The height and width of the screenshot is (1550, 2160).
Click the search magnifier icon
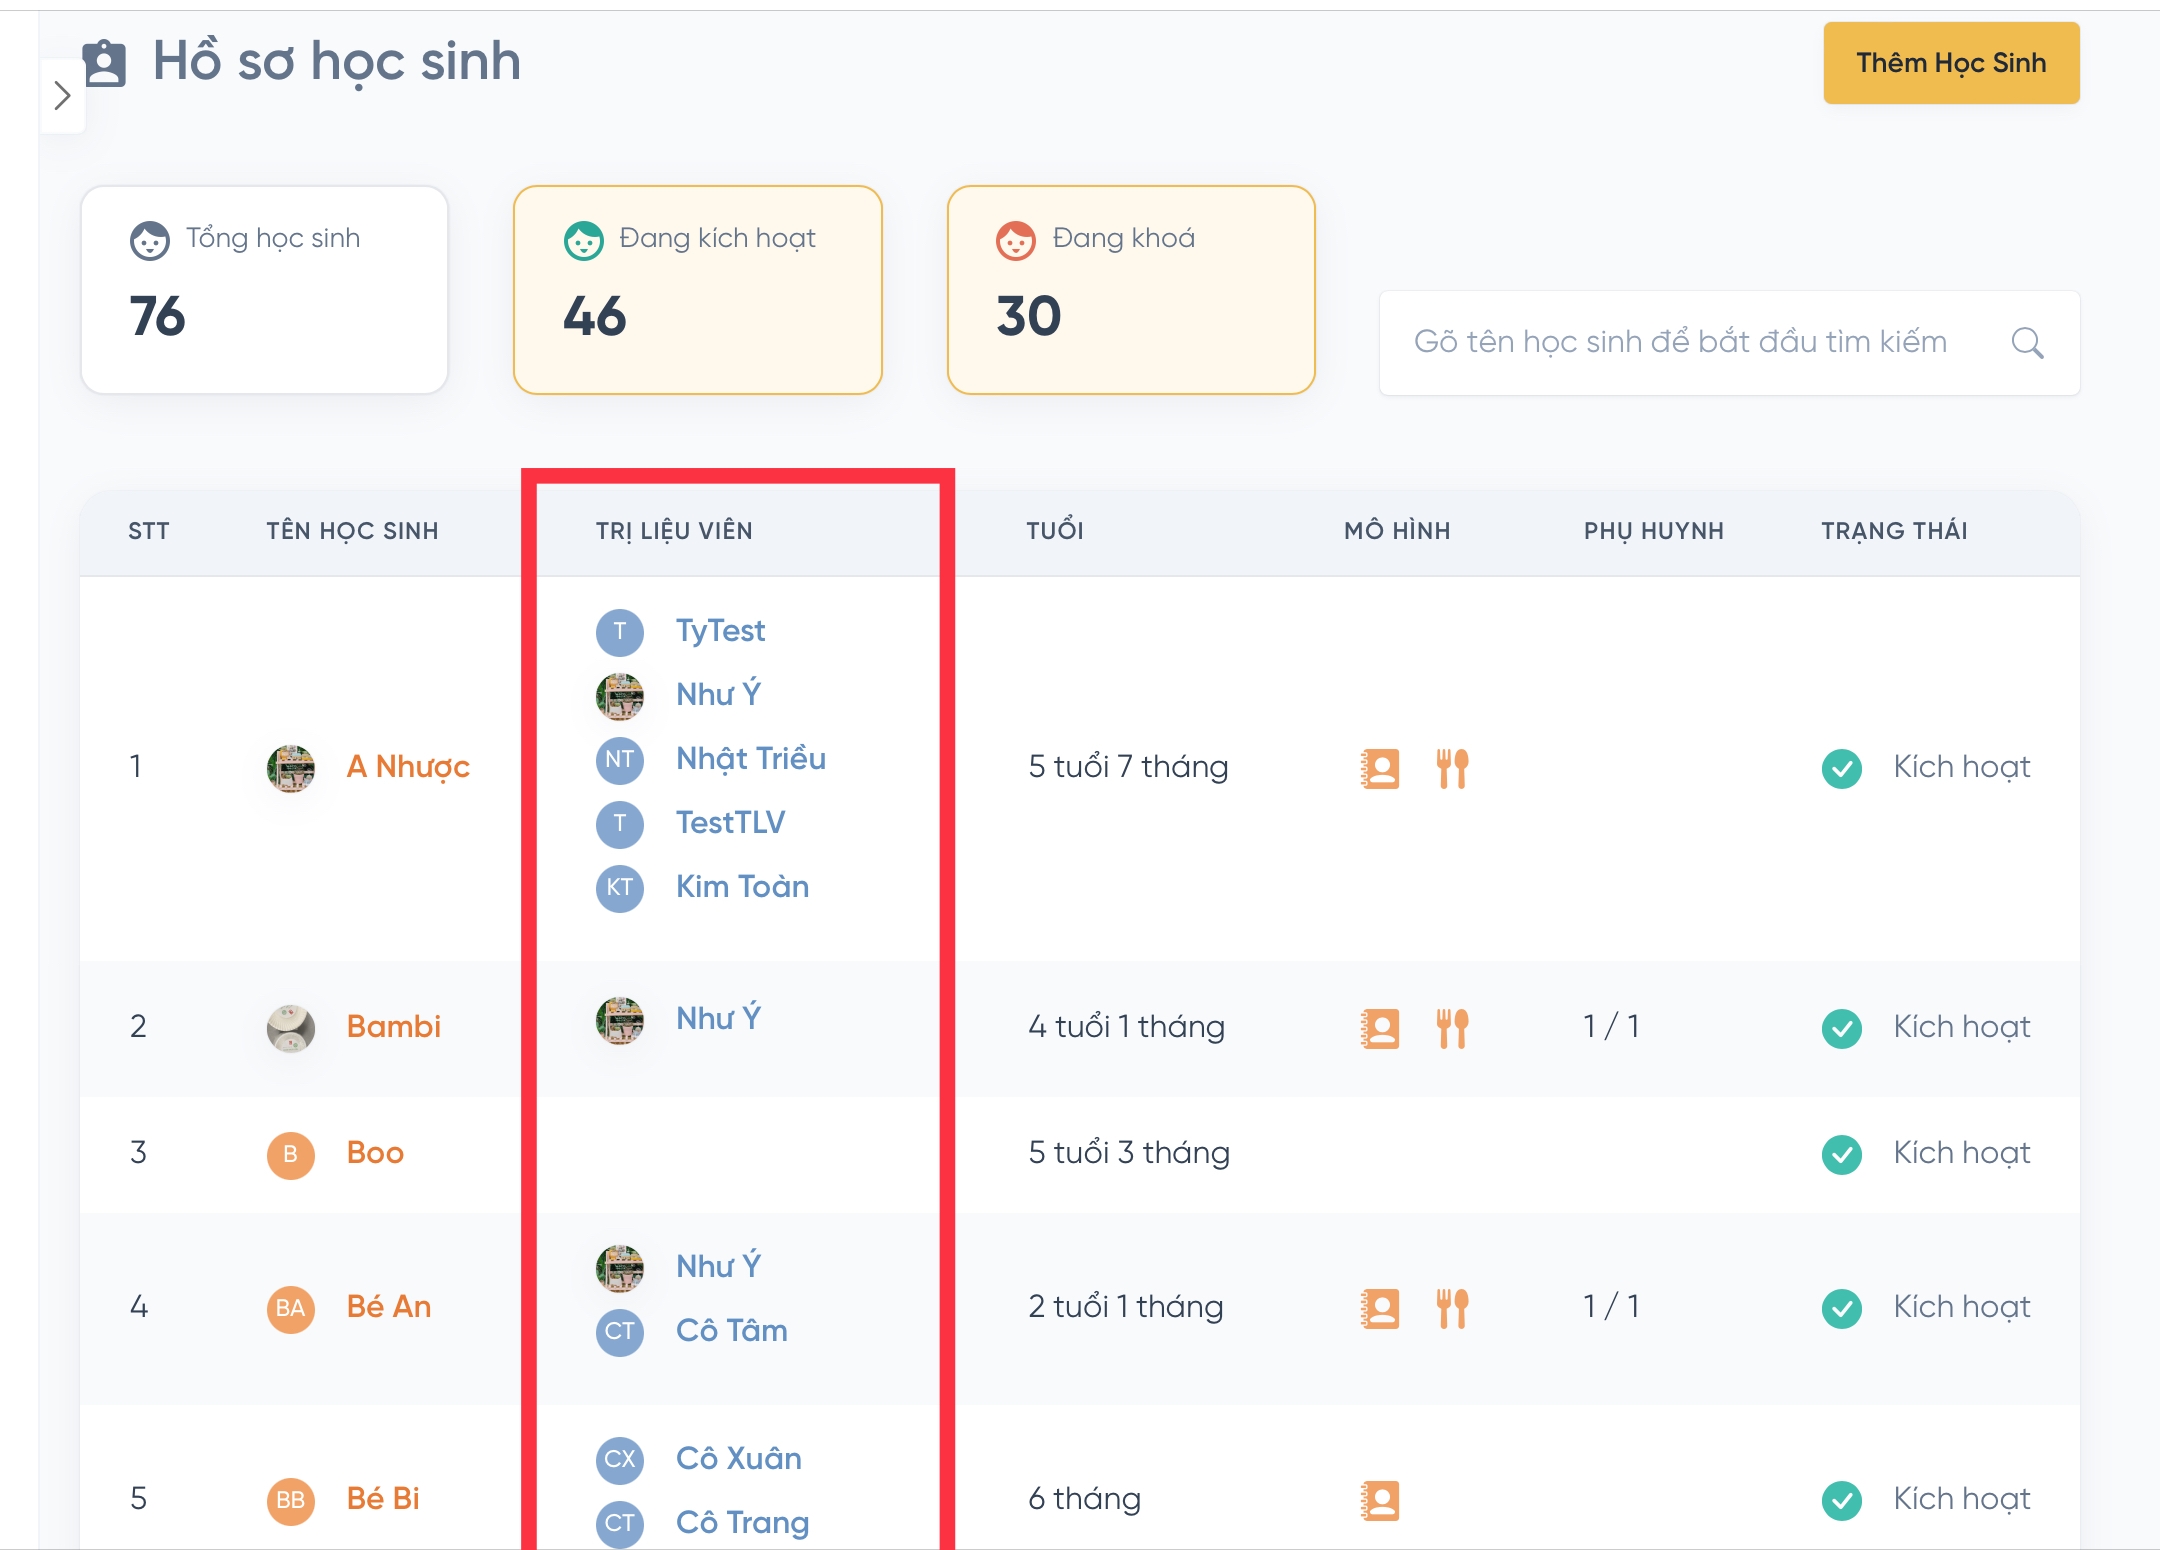2027,343
